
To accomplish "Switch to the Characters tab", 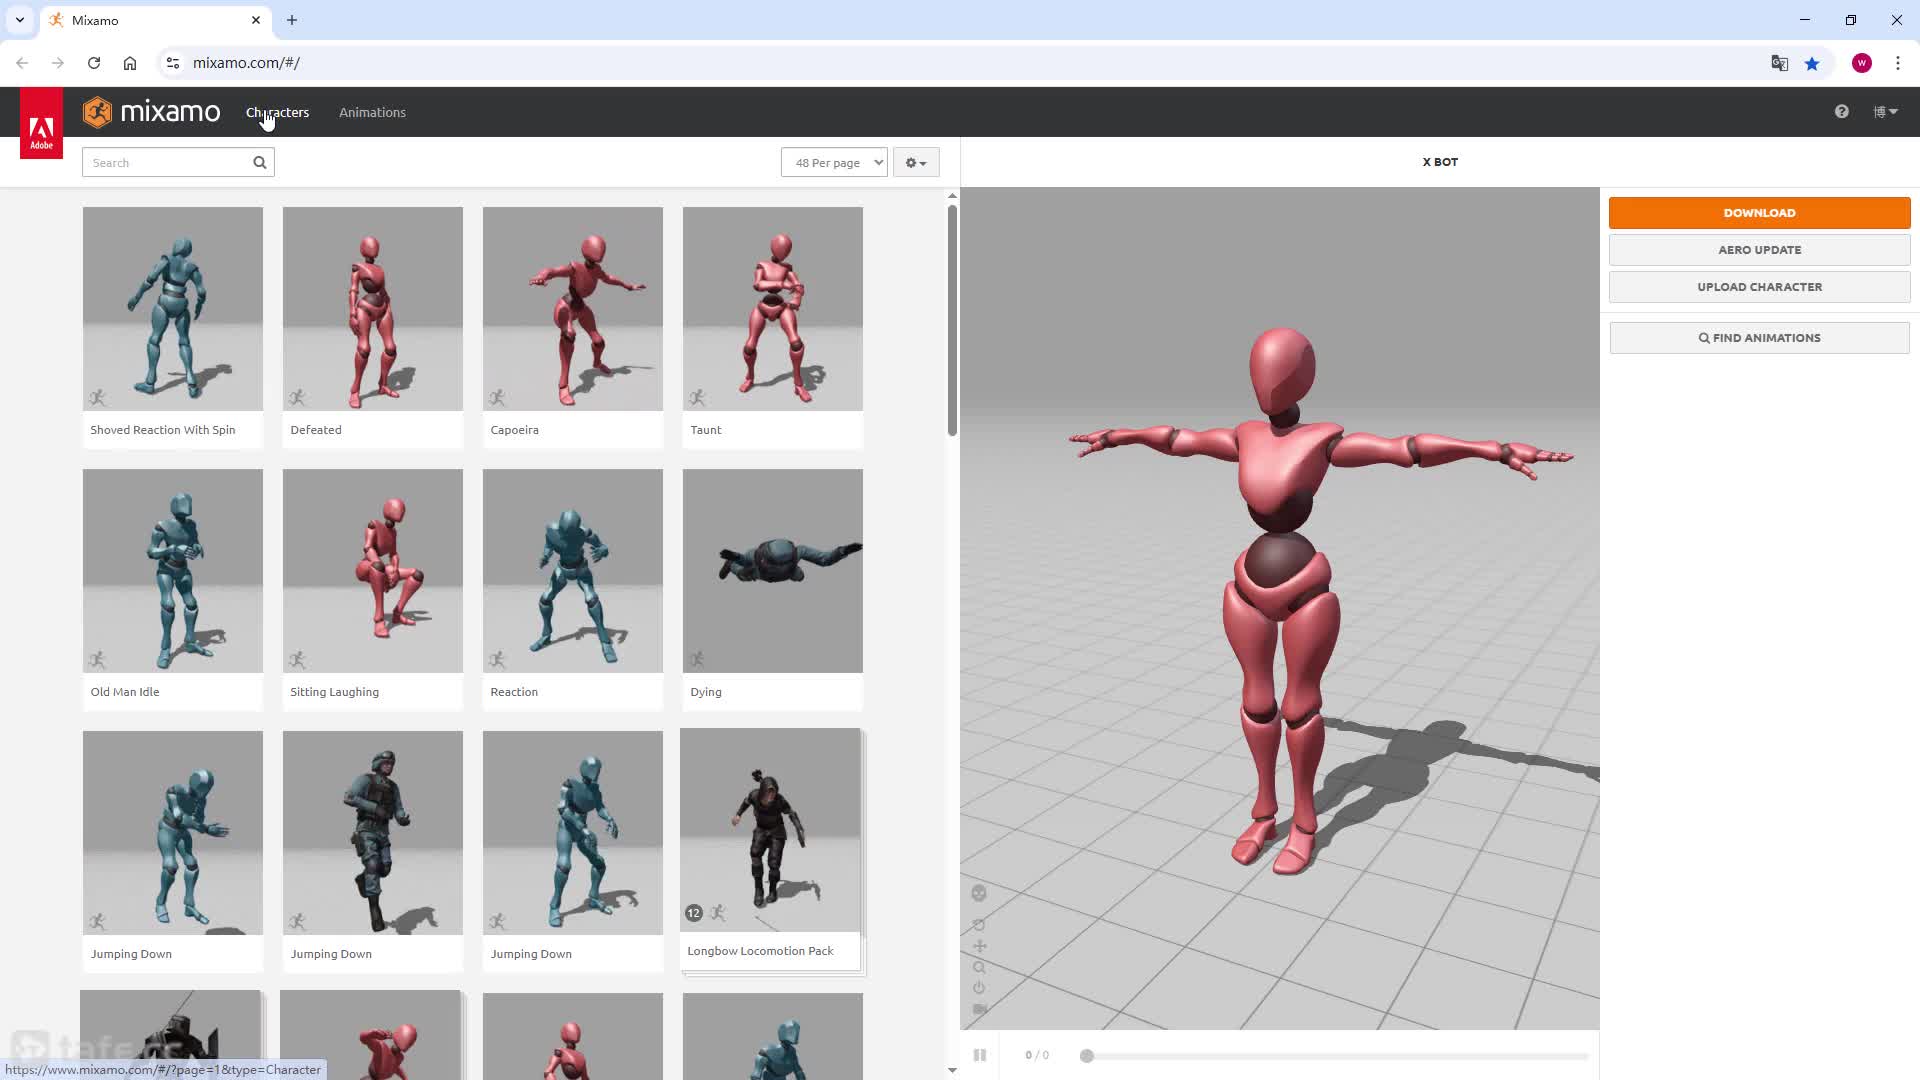I will (278, 112).
